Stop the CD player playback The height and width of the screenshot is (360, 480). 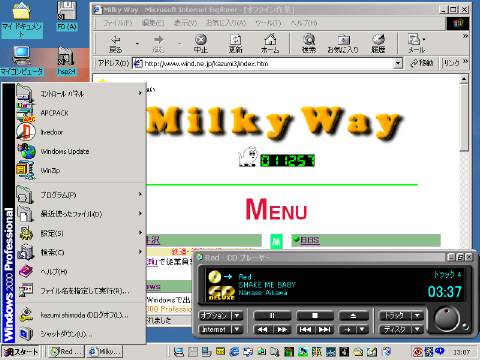(315, 315)
